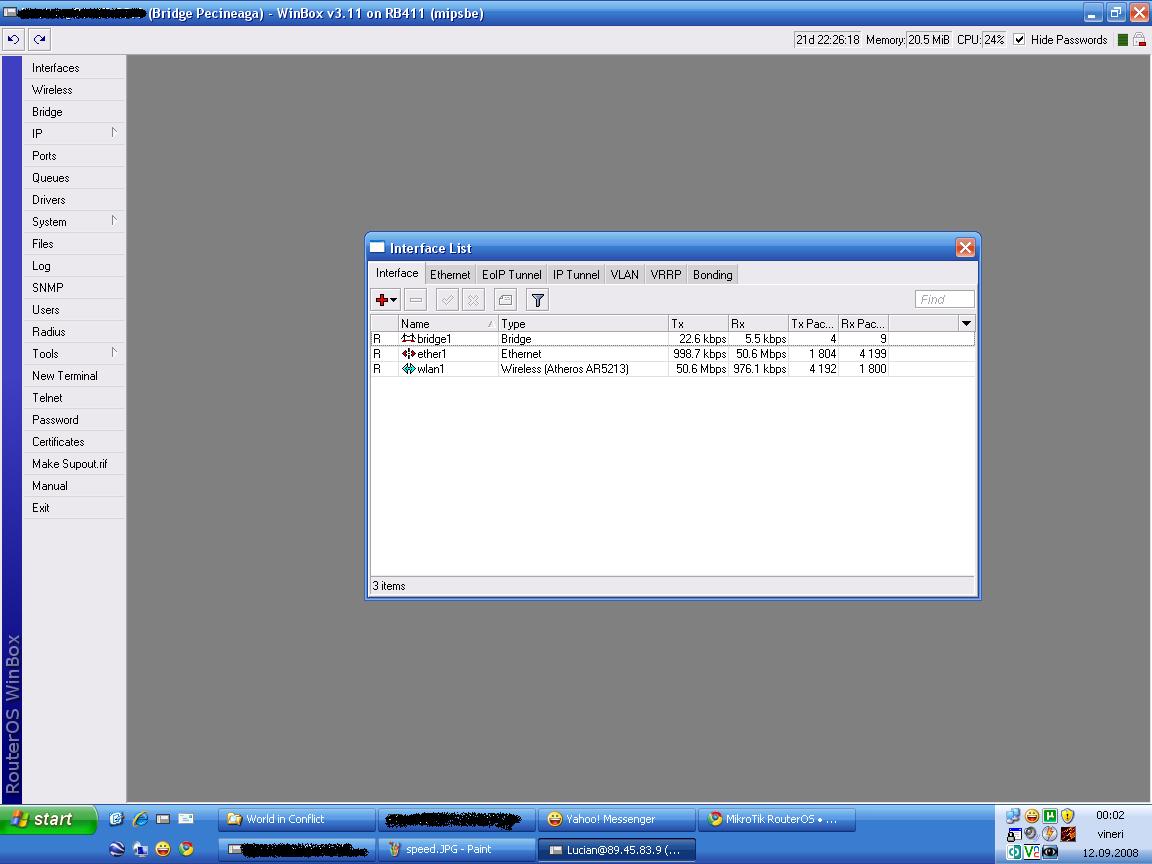The width and height of the screenshot is (1152, 864).
Task: Click the ether1 interface icon
Action: [408, 353]
